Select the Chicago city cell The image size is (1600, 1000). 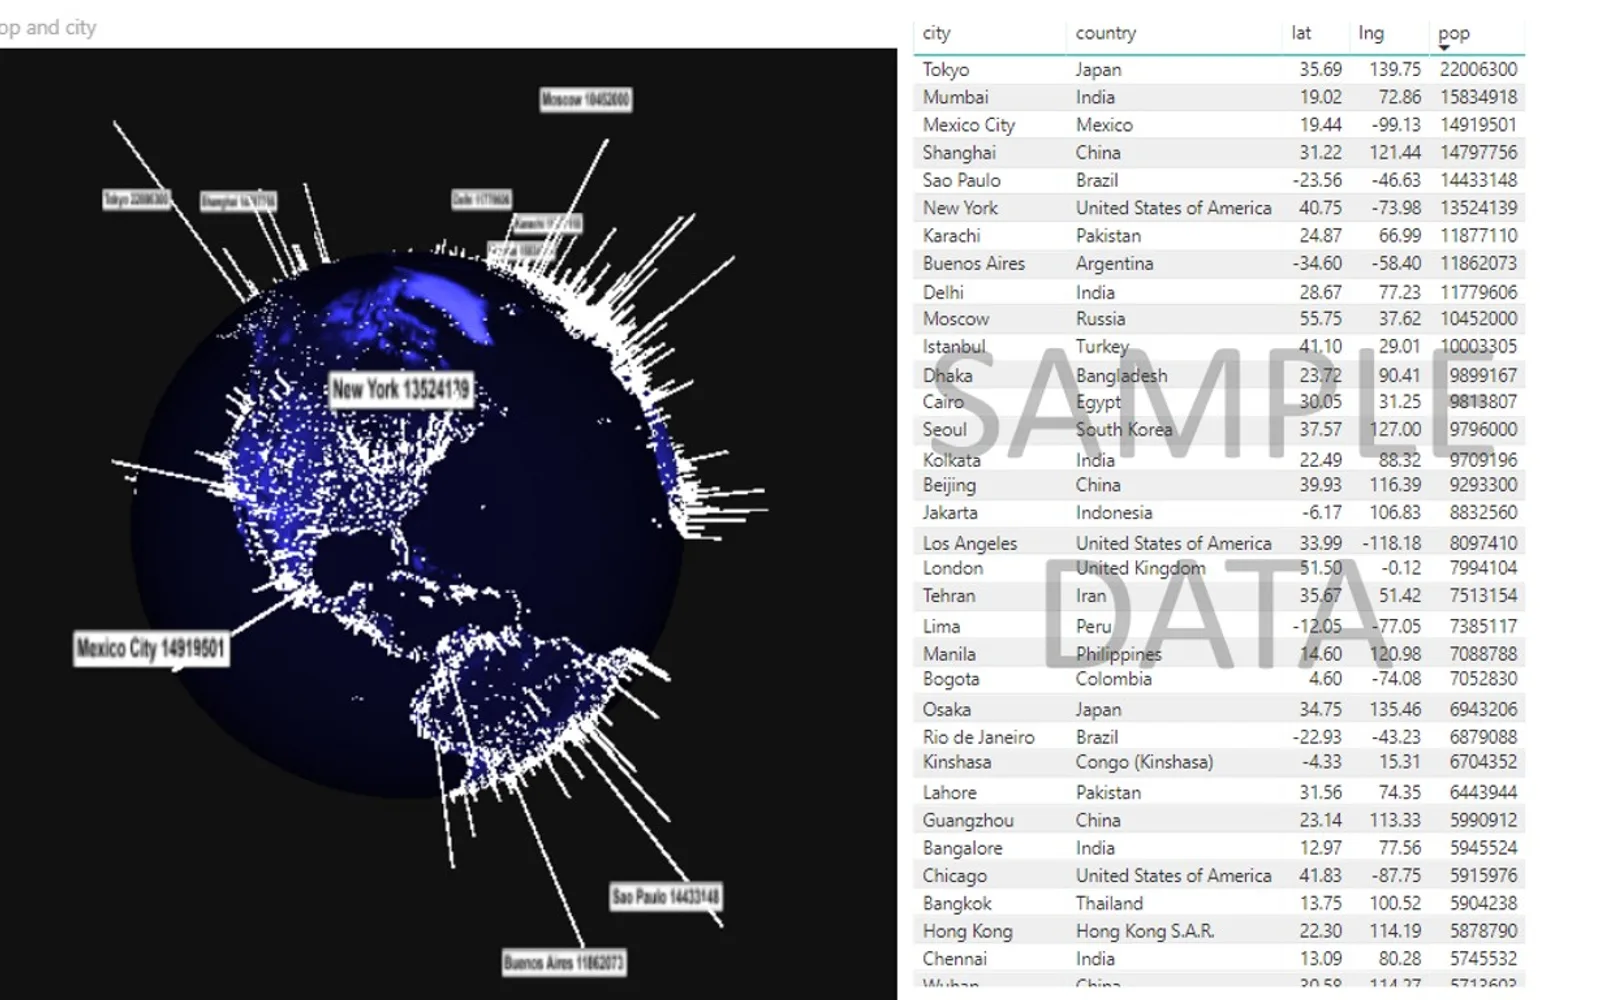[954, 876]
